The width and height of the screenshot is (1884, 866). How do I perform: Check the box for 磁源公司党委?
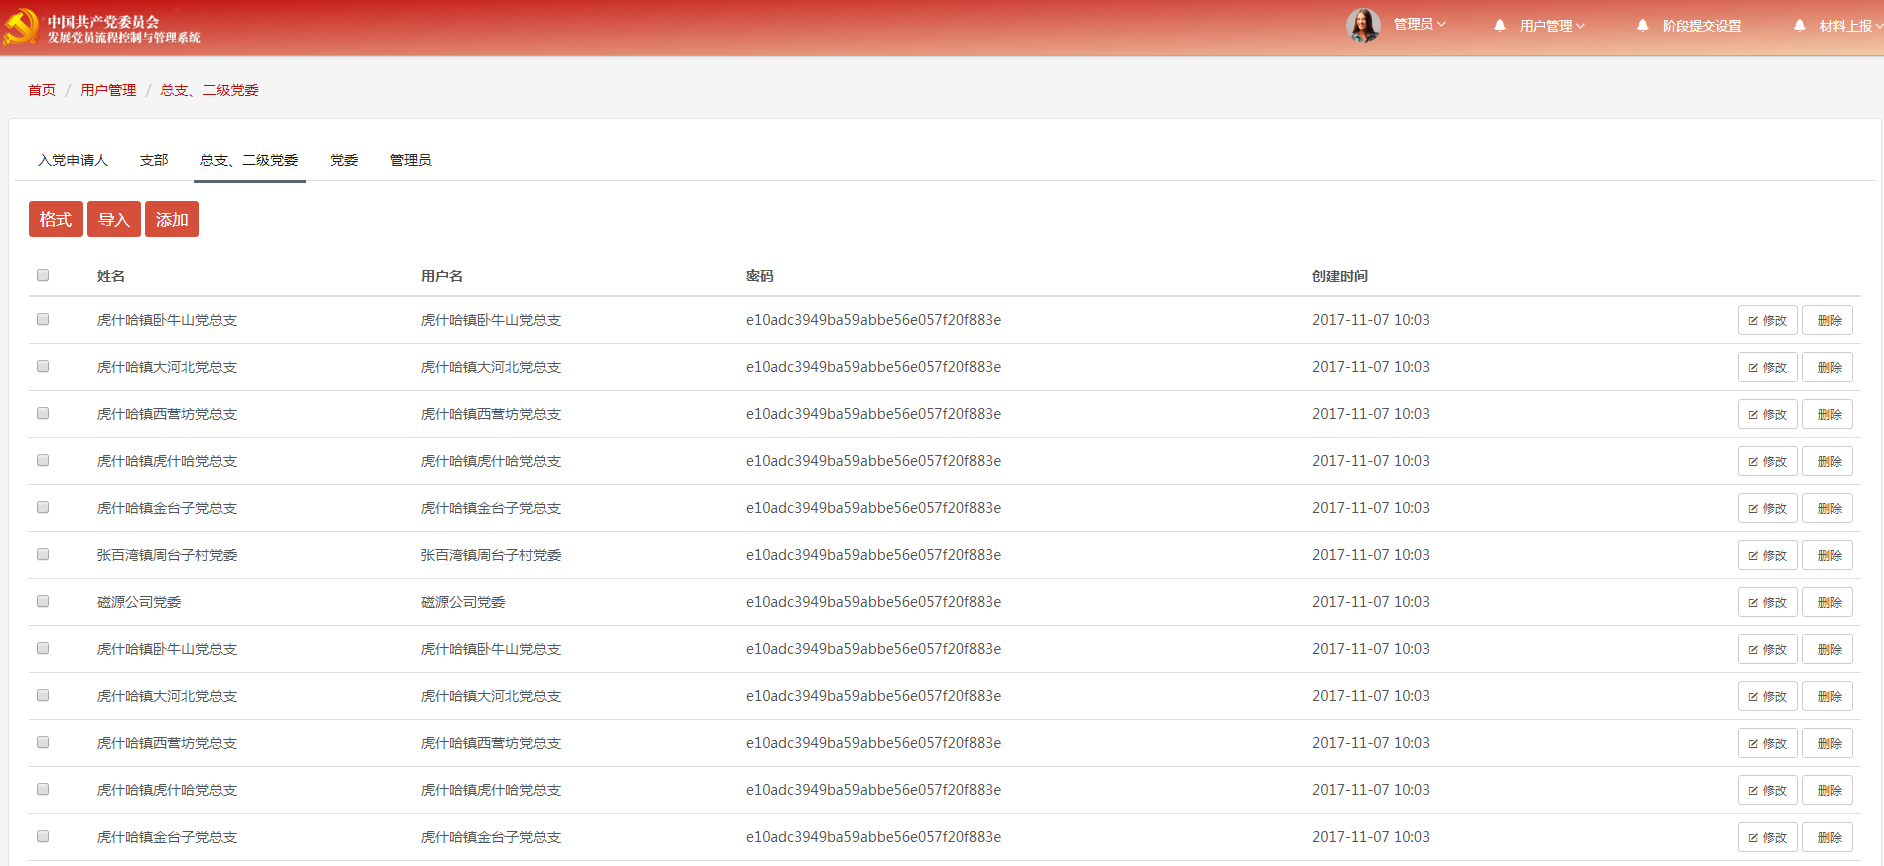pyautogui.click(x=43, y=601)
